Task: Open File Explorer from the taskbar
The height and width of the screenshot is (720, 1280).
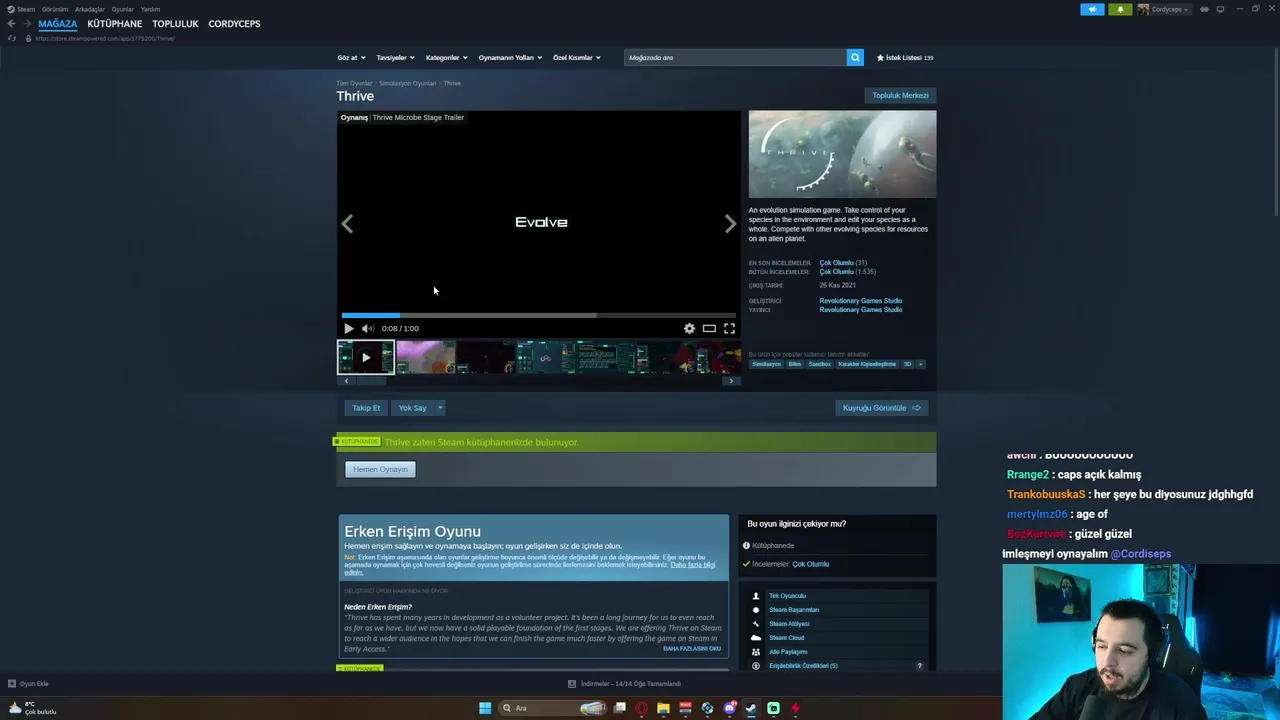Action: (663, 708)
